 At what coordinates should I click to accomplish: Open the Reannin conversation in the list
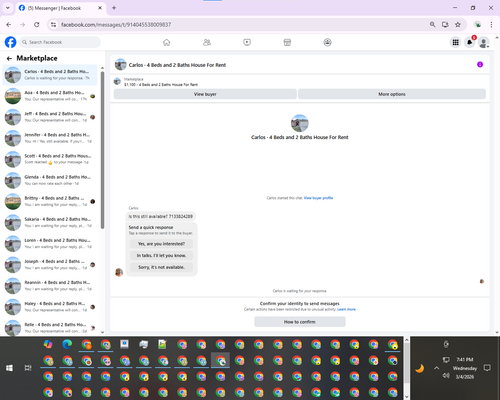point(50,286)
